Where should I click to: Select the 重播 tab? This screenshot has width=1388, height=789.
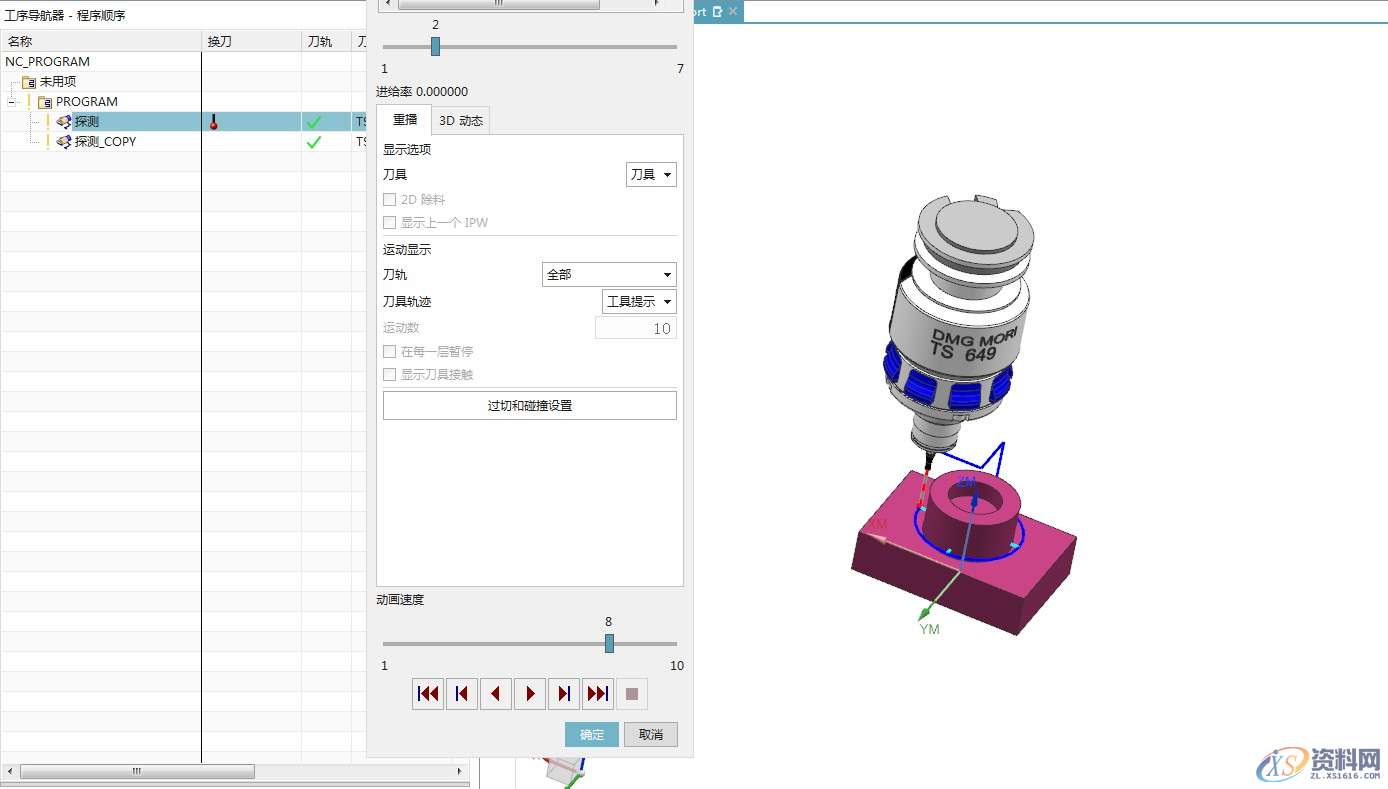(404, 120)
